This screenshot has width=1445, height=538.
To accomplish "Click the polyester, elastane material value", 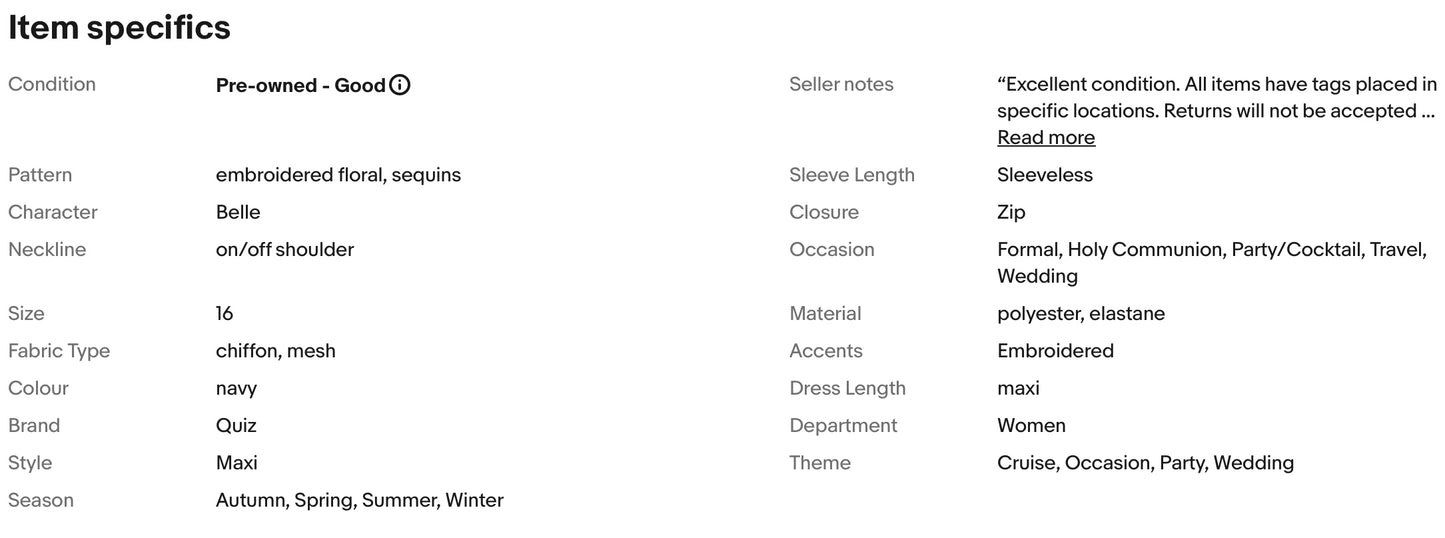I will (x=1081, y=314).
